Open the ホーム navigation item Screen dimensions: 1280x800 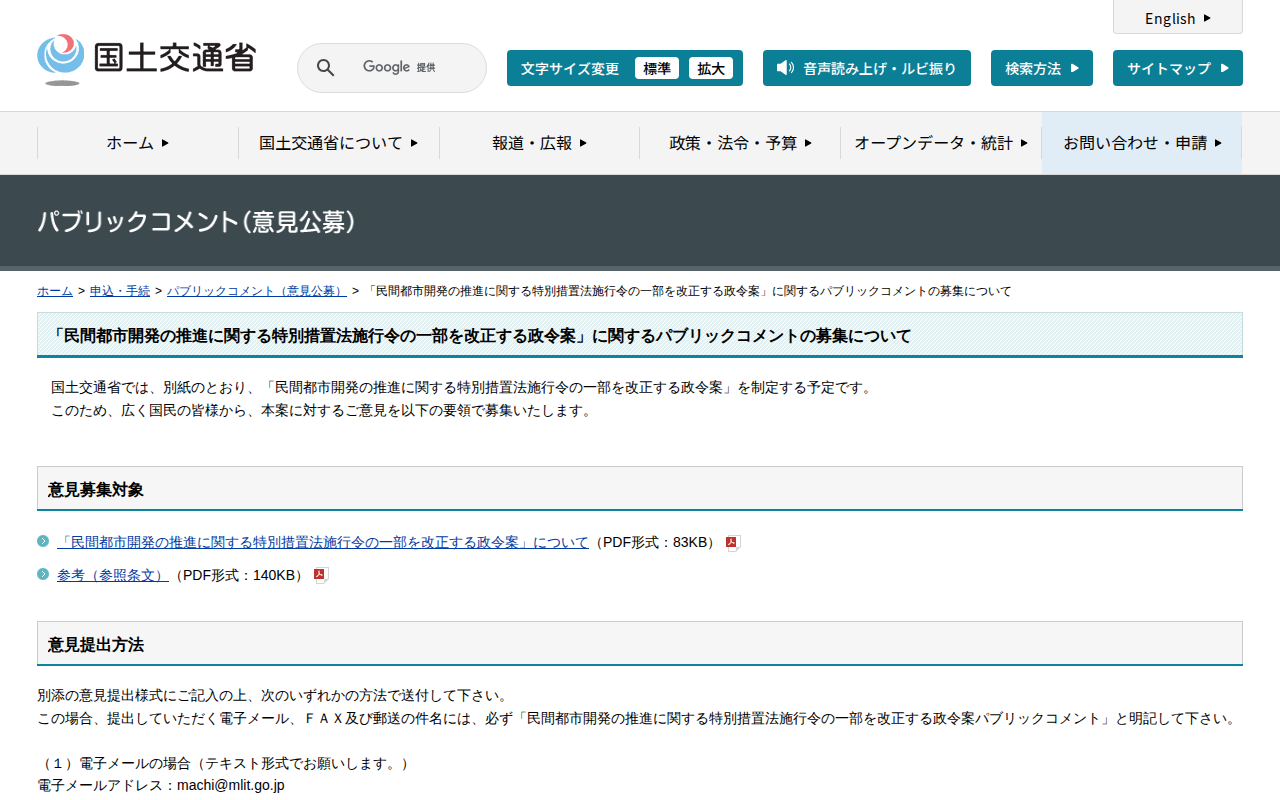pos(137,143)
